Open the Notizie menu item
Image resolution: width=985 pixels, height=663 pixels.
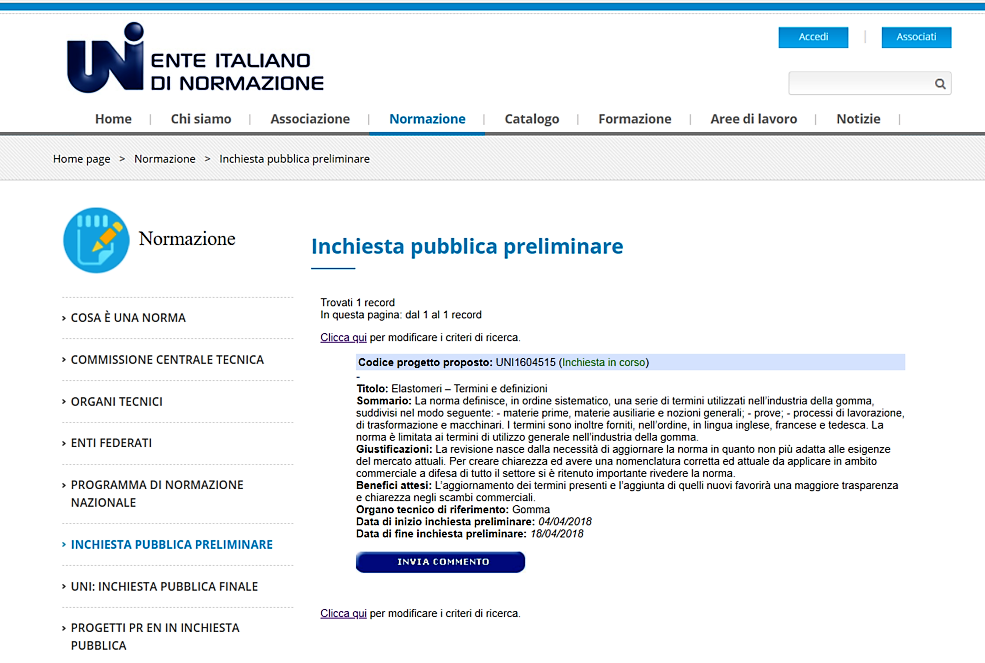pyautogui.click(x=858, y=119)
